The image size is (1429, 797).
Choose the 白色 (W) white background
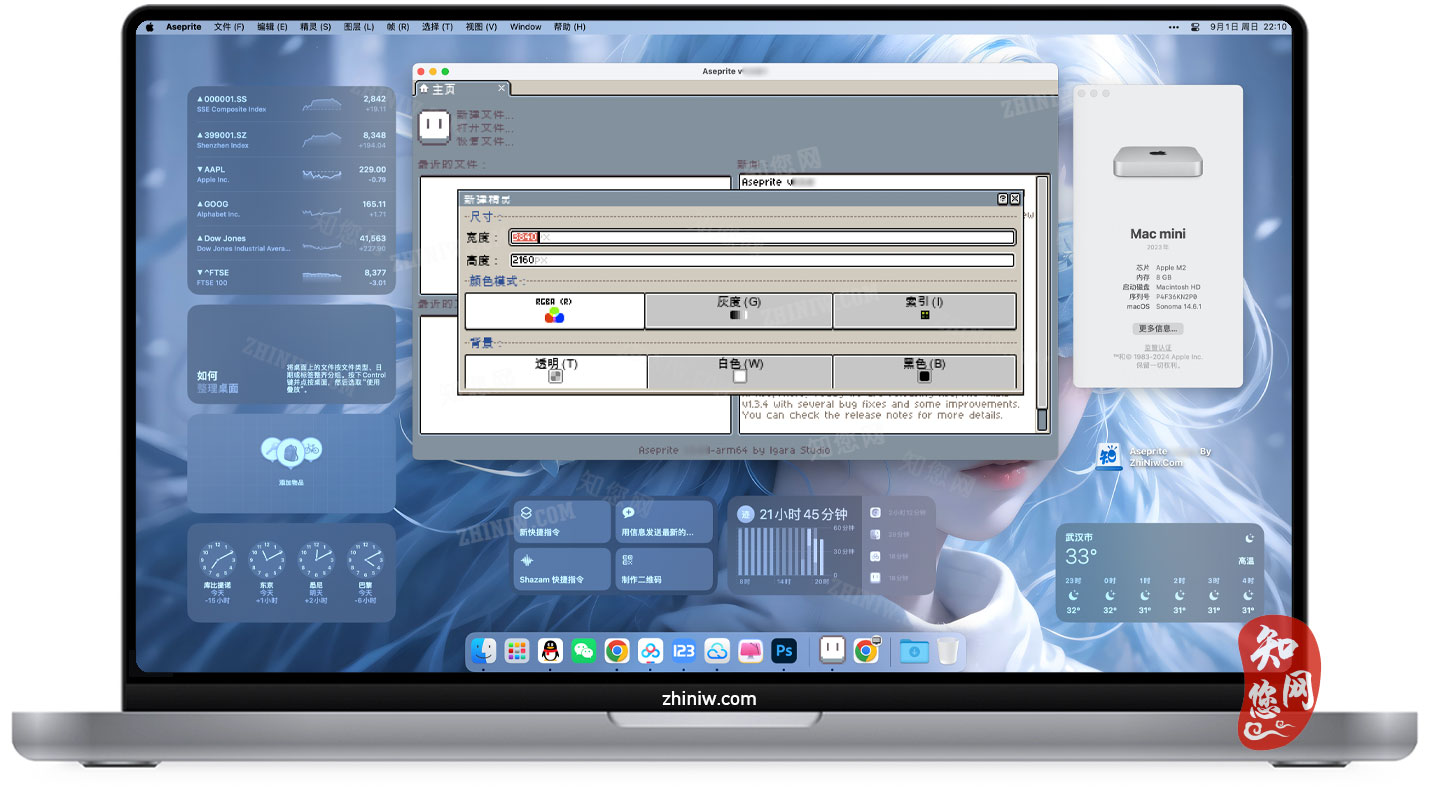[739, 372]
